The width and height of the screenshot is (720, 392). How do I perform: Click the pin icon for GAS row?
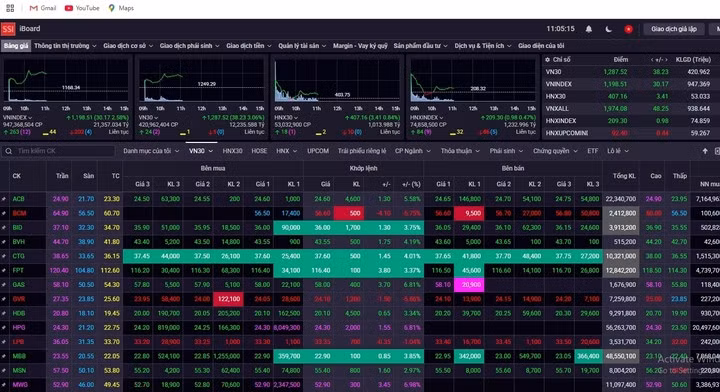(x=4, y=285)
